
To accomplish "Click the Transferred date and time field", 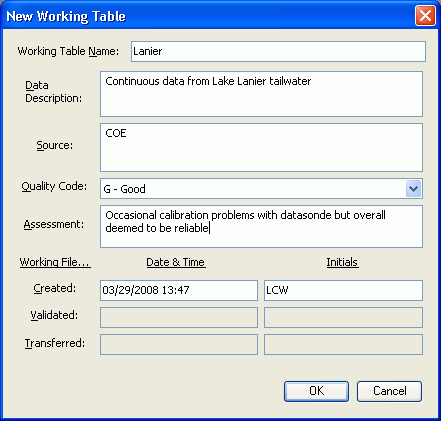I will [179, 344].
